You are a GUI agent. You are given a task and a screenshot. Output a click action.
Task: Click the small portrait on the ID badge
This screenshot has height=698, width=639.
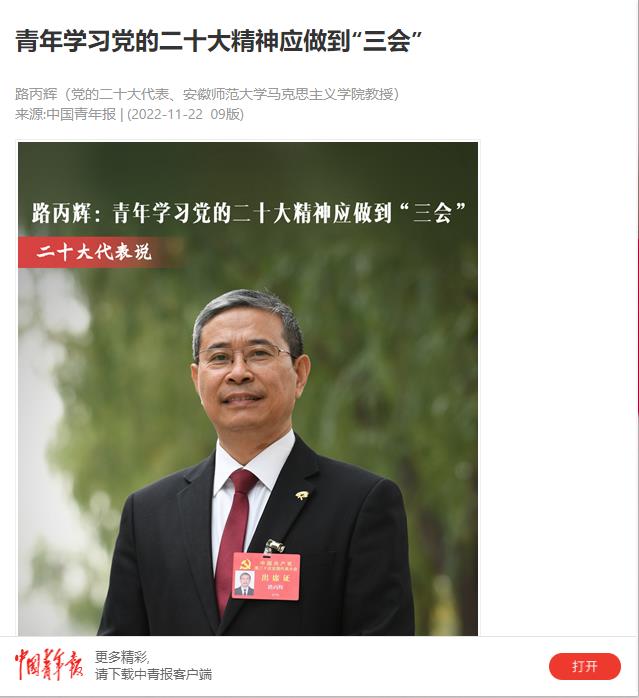tap(244, 584)
